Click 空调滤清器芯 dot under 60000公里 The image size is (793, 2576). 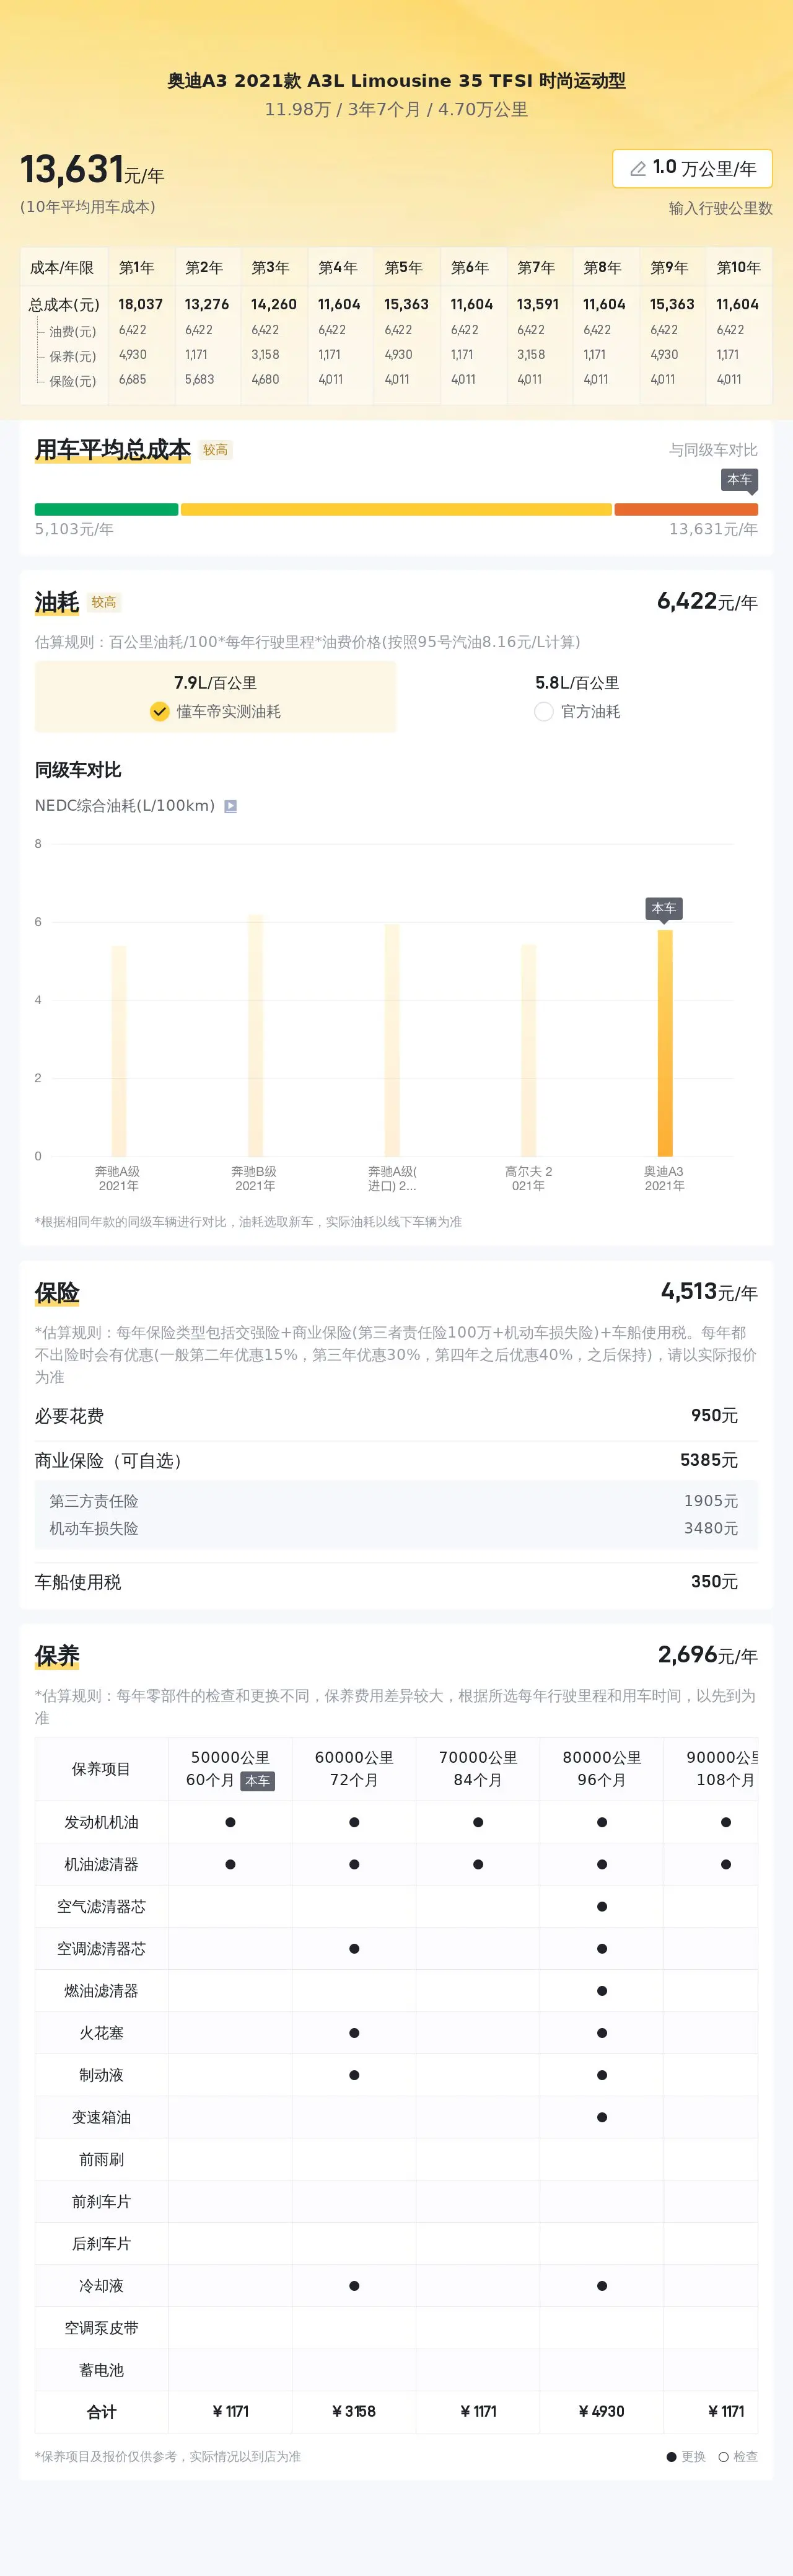point(354,1948)
